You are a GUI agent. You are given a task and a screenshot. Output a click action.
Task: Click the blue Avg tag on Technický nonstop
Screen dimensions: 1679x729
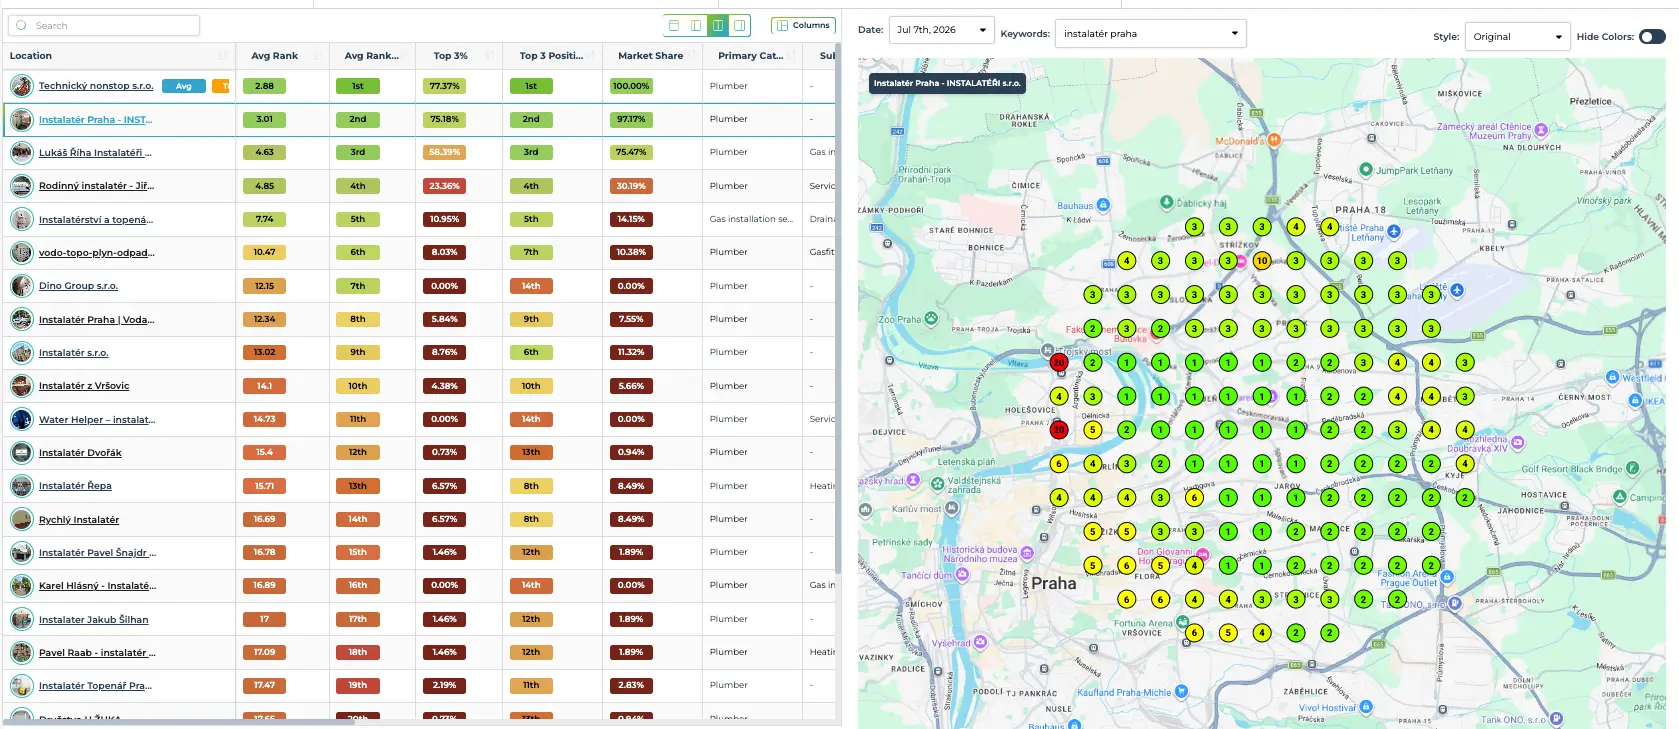pos(184,86)
